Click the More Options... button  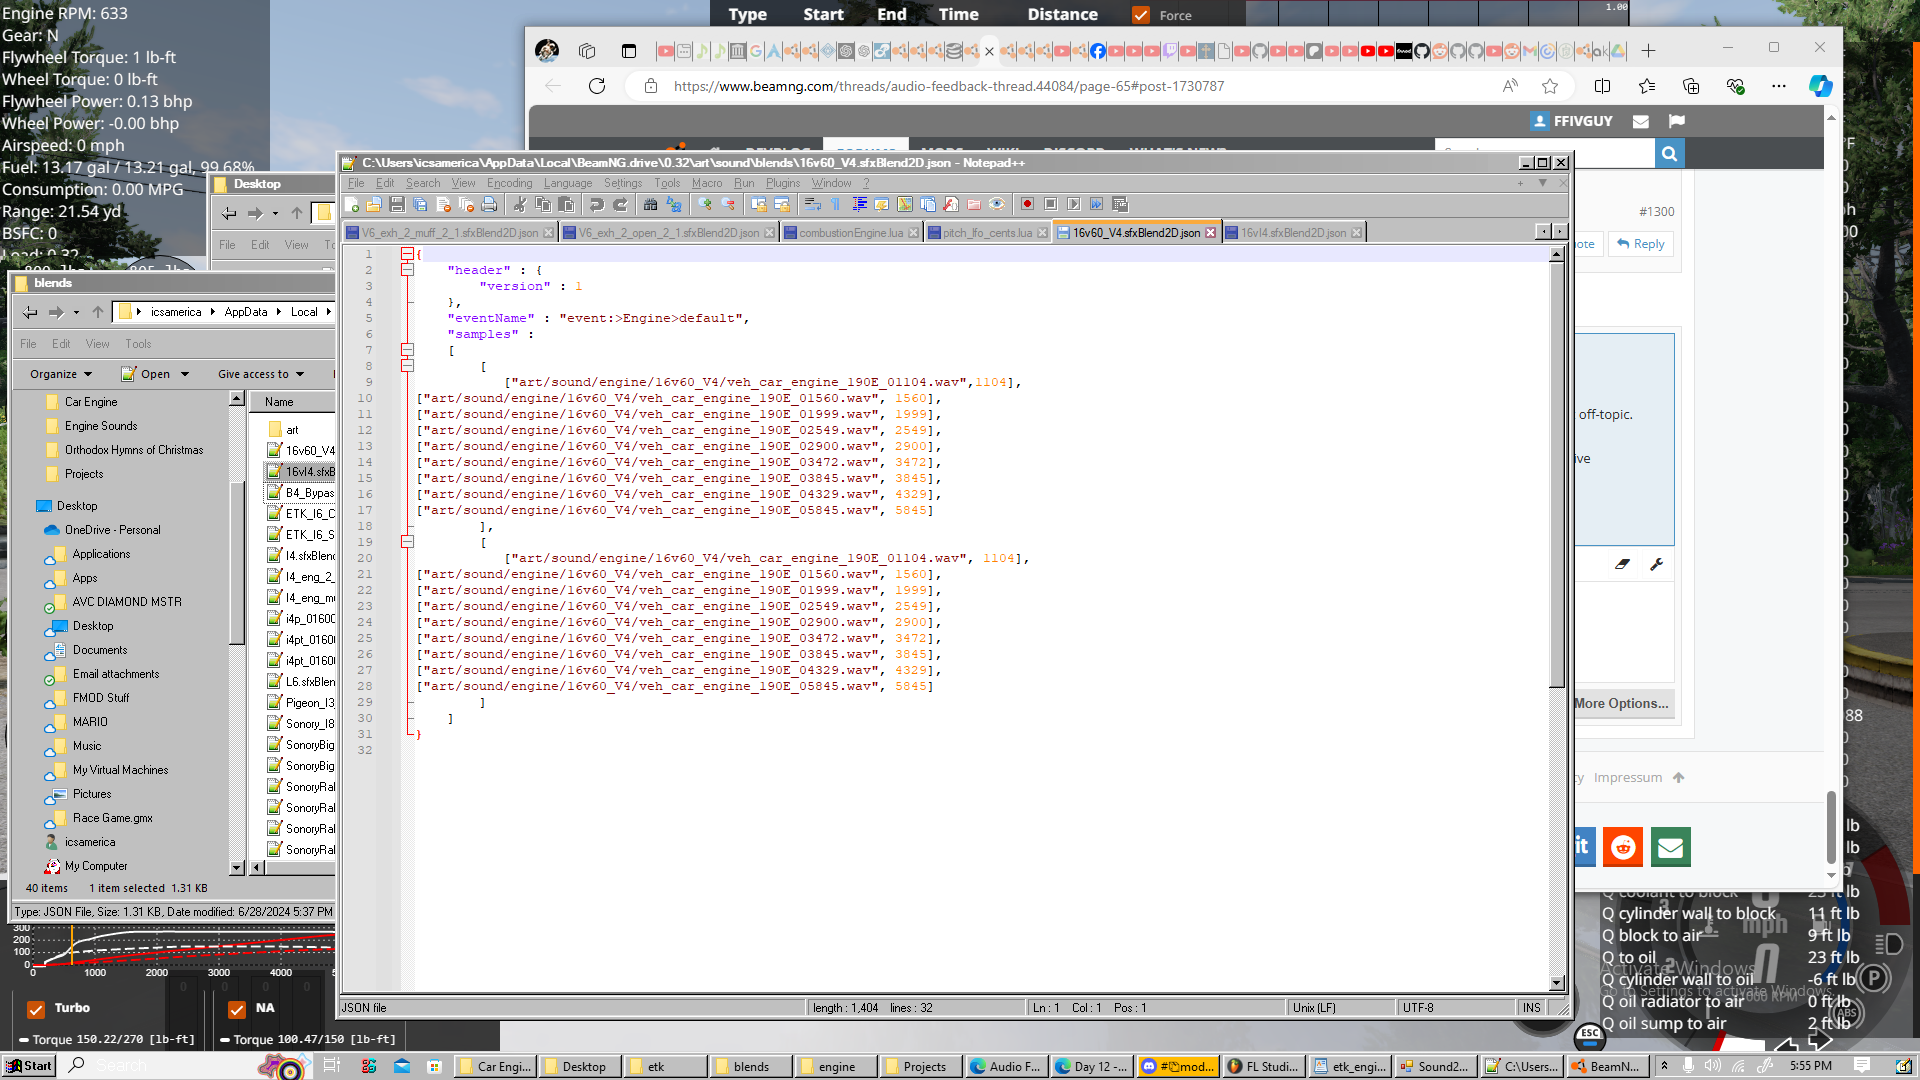click(1621, 703)
